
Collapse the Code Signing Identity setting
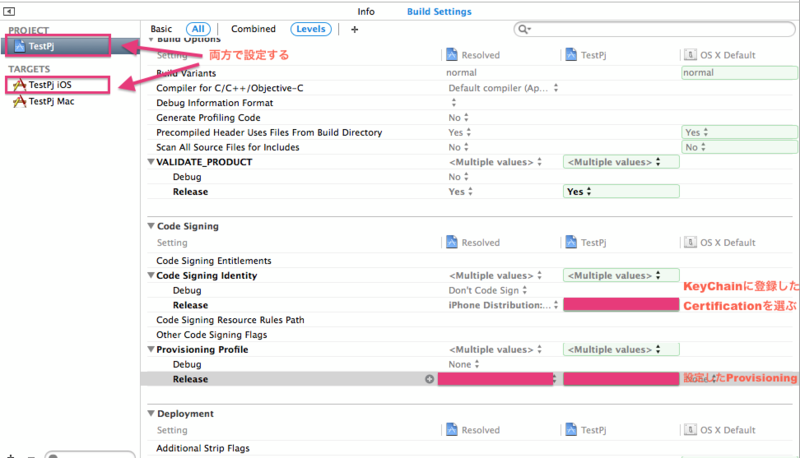tap(151, 275)
